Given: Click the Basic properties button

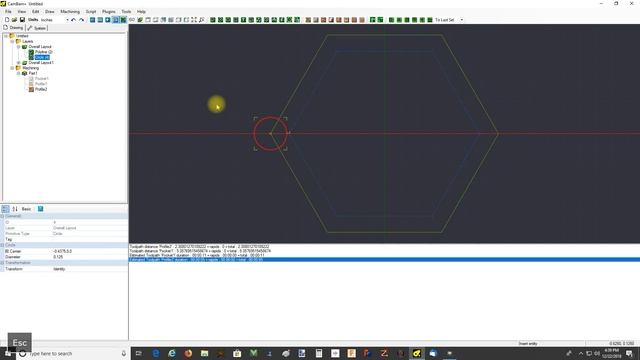Looking at the screenshot, I should [x=26, y=209].
